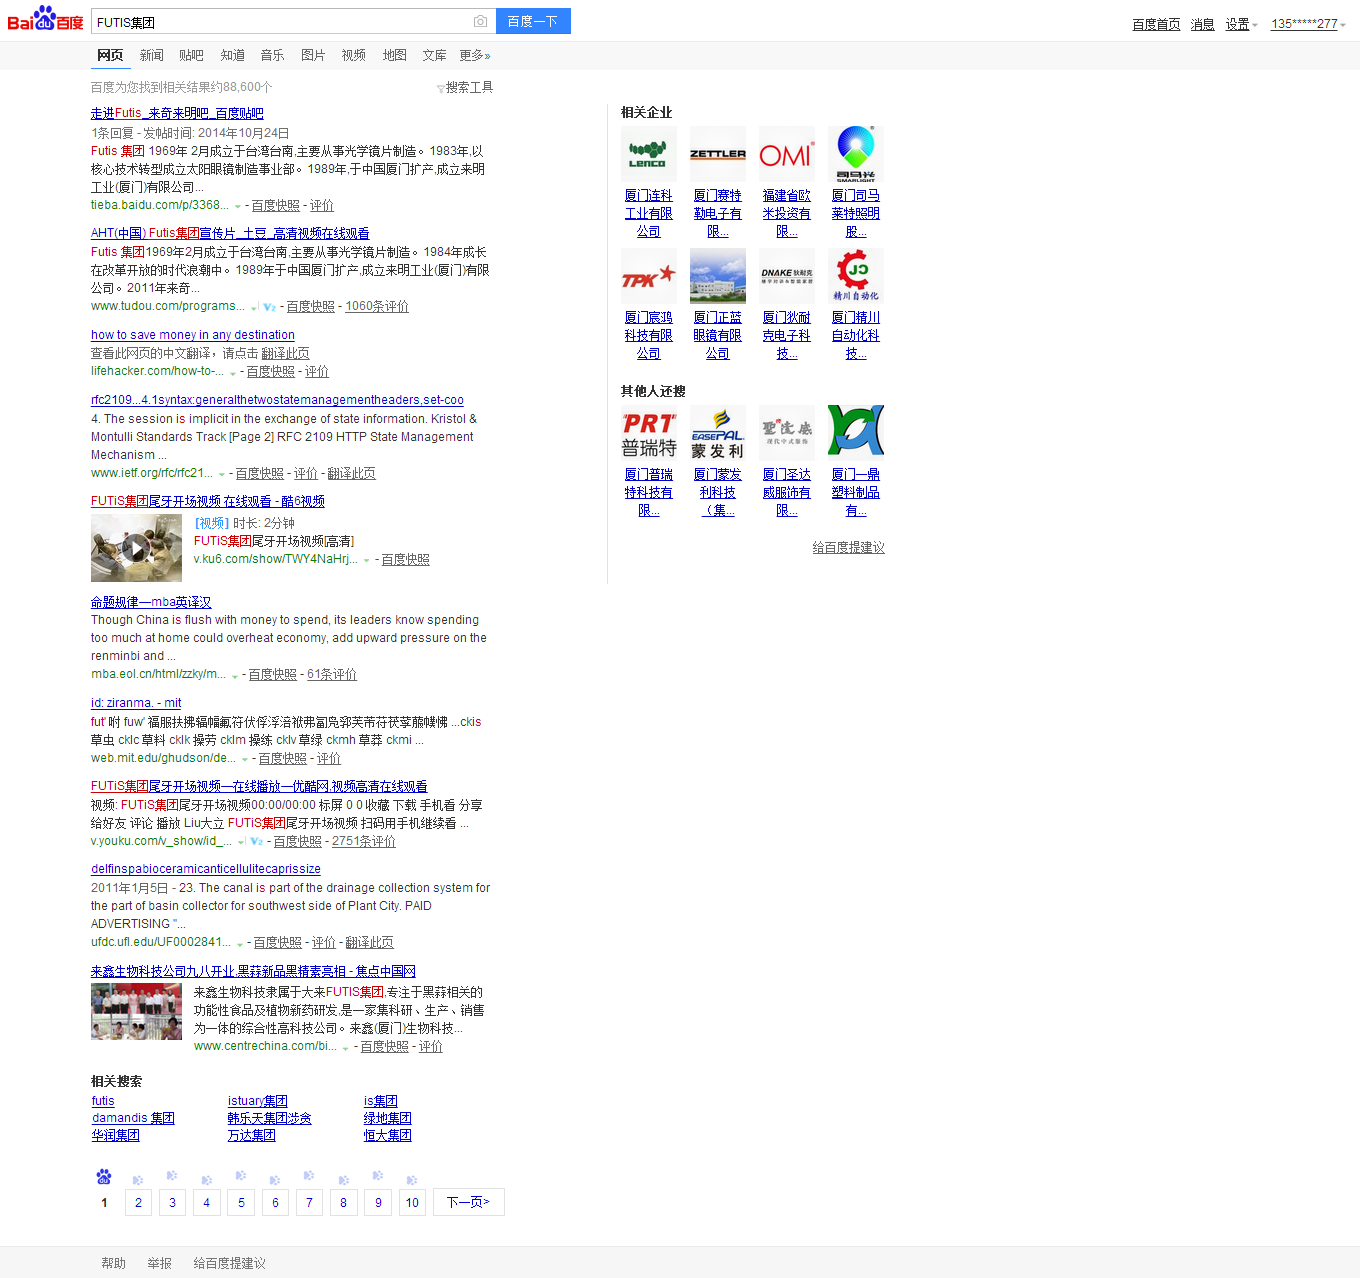Open the Lenco company logo

[x=648, y=154]
